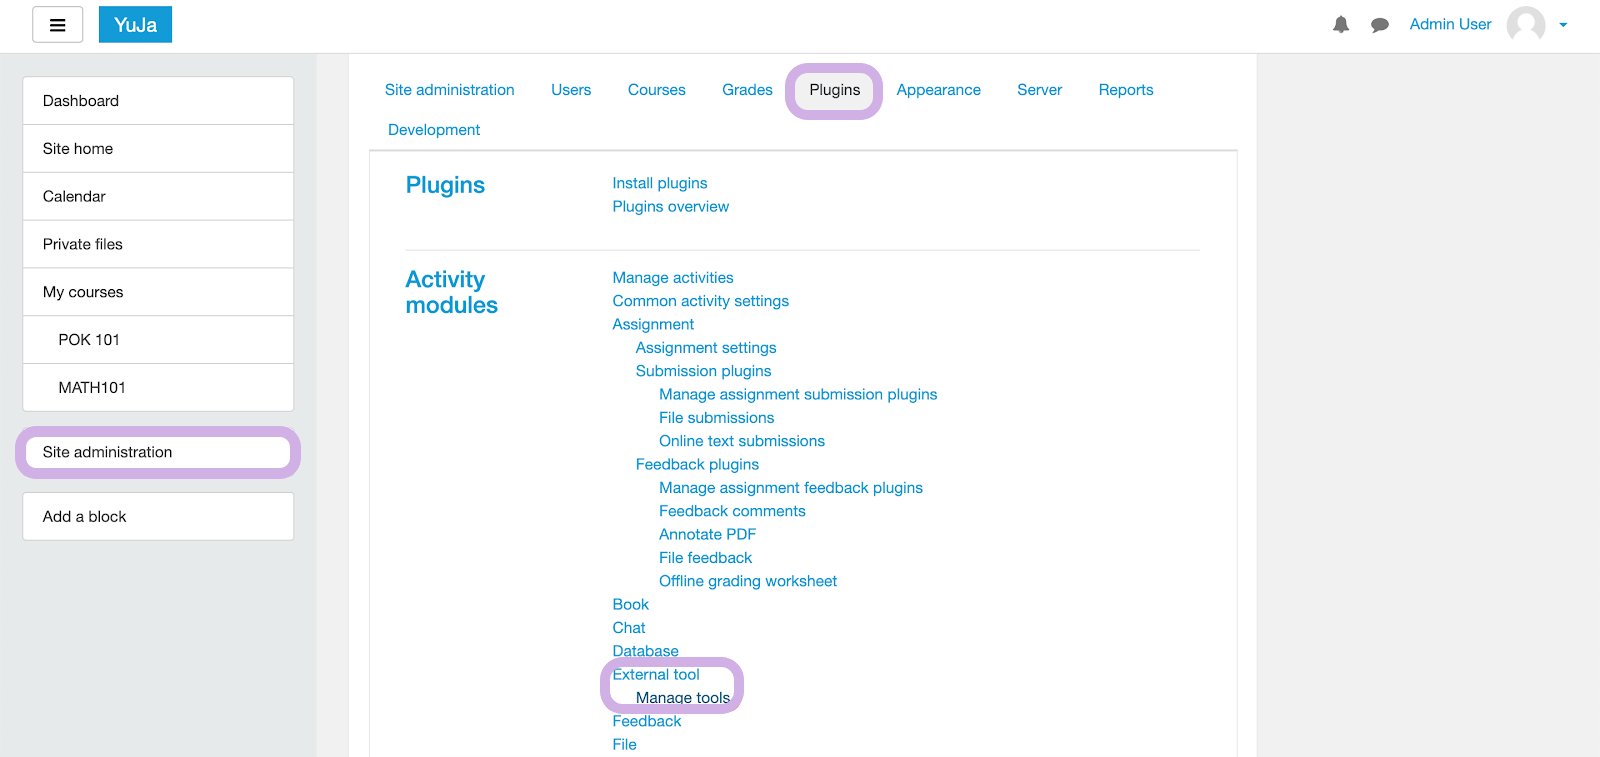This screenshot has height=757, width=1600.
Task: Open the External tool link
Action: 656,675
